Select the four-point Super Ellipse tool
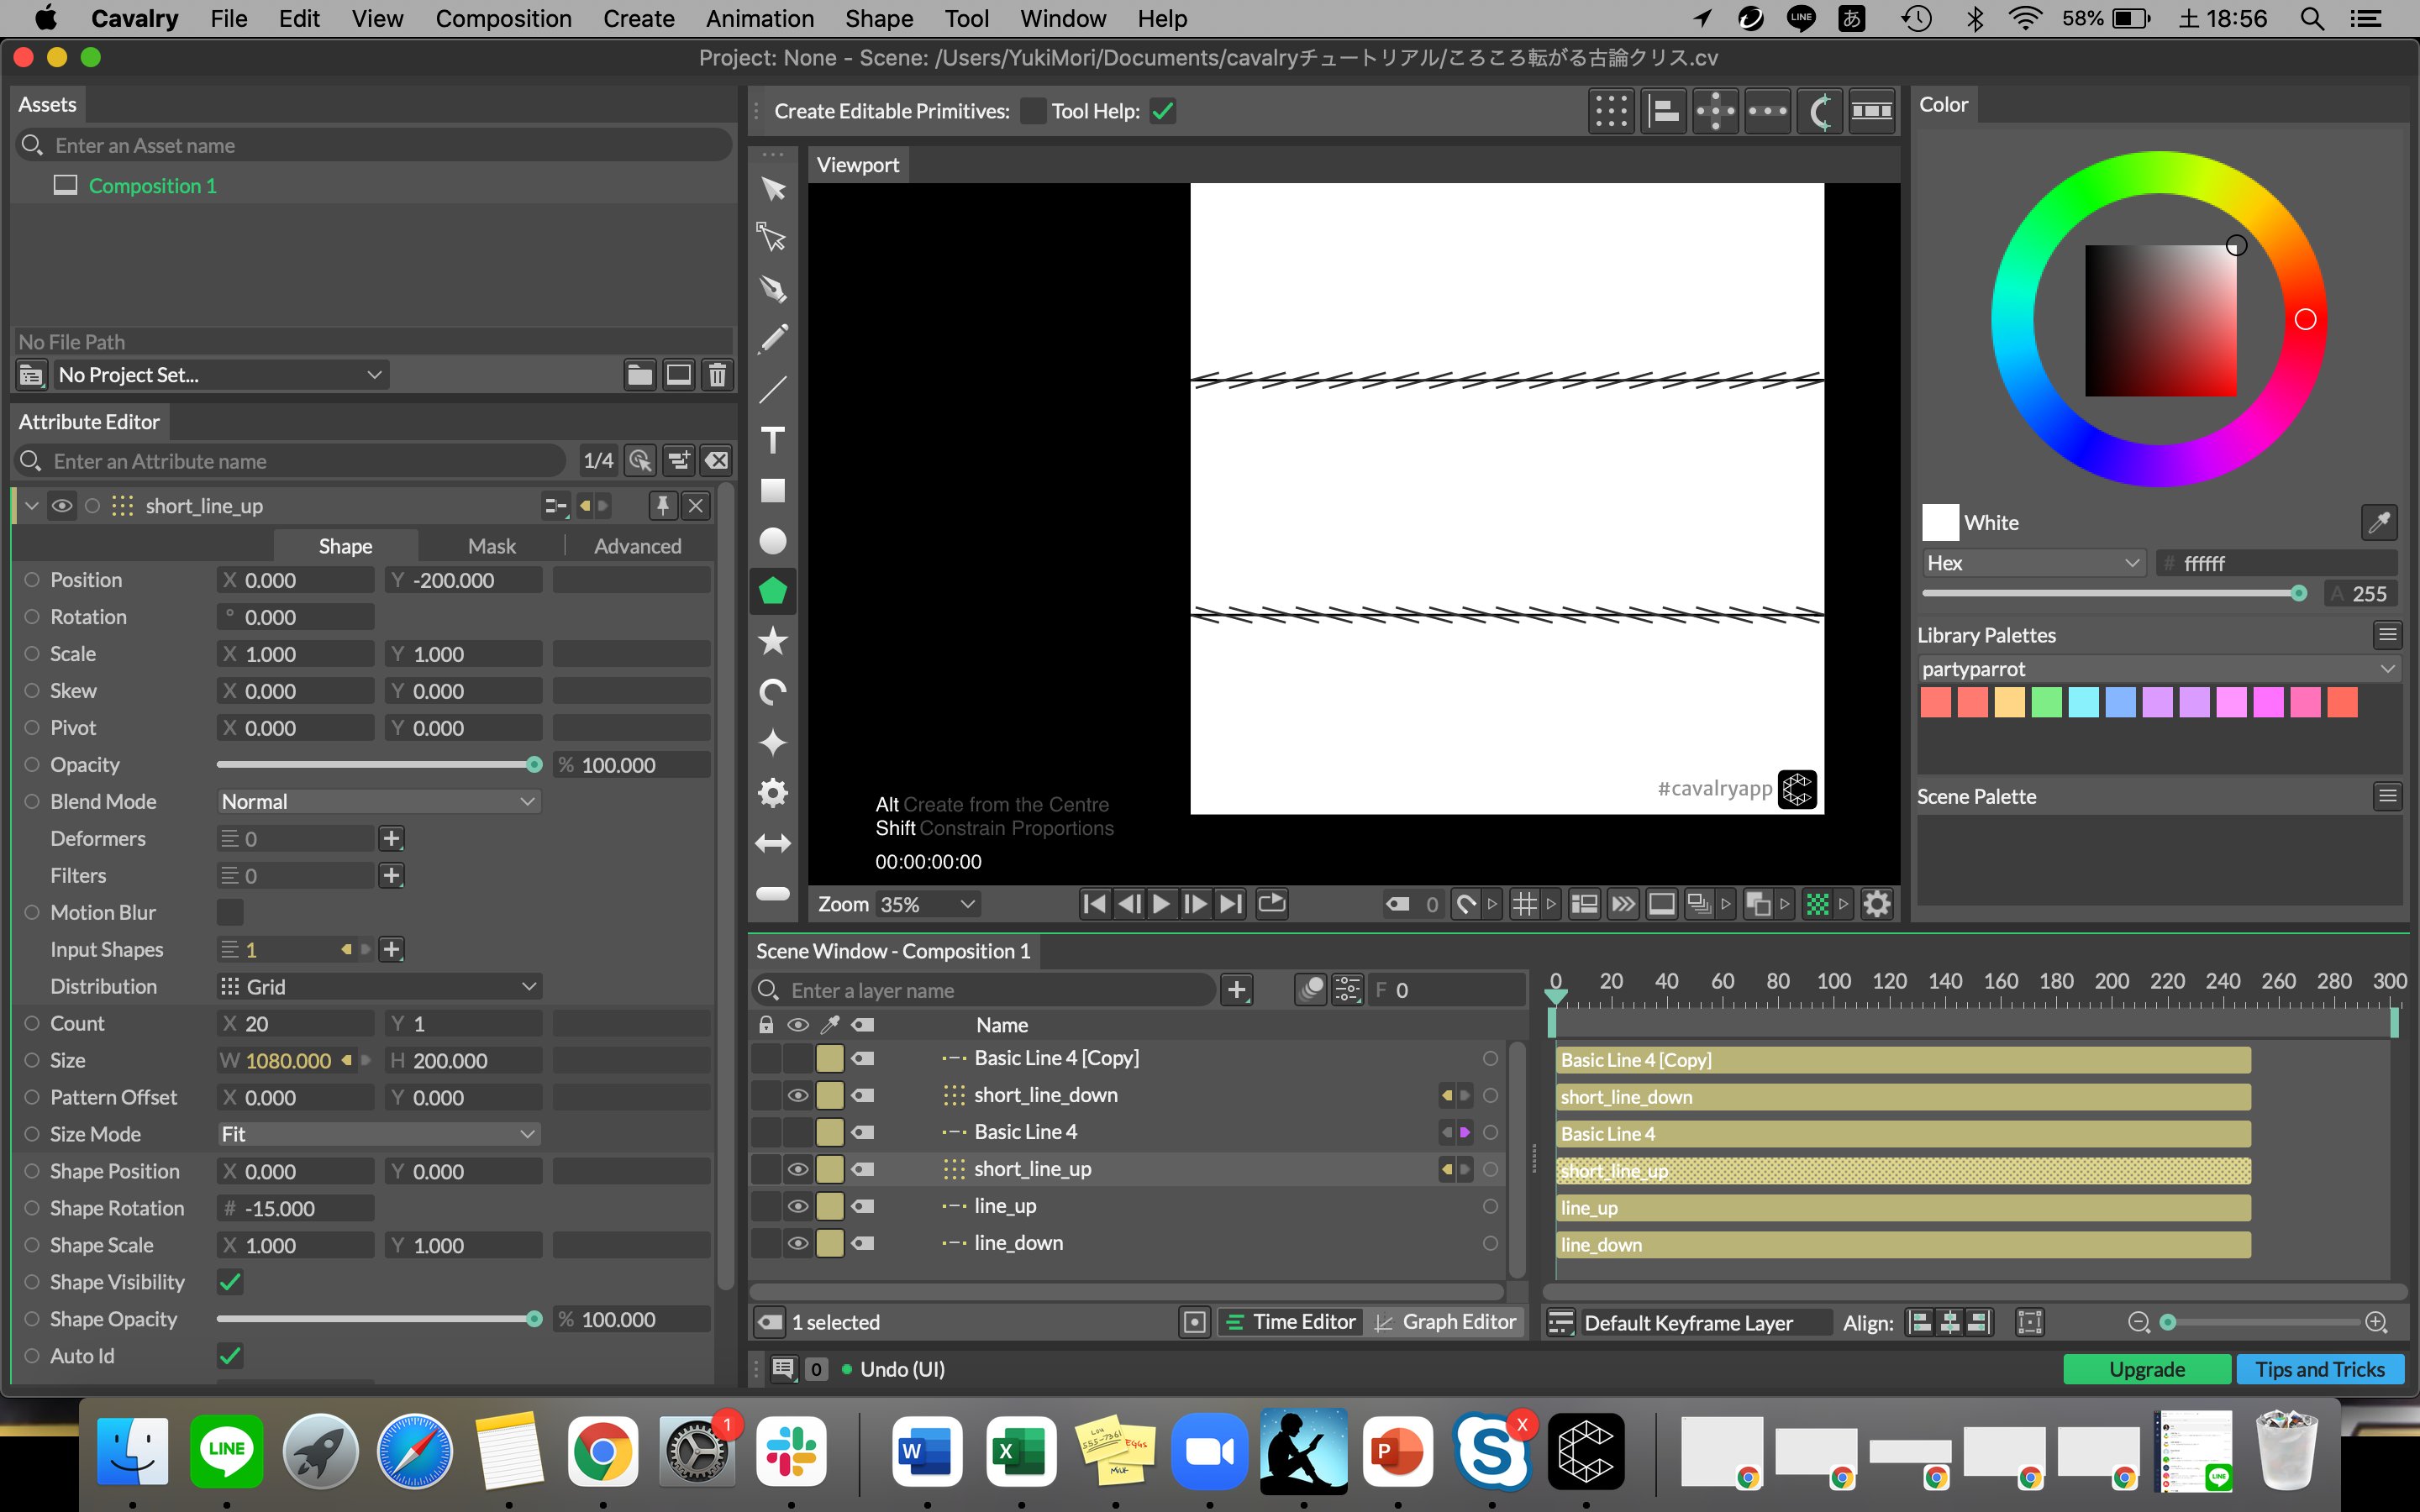 tap(772, 742)
